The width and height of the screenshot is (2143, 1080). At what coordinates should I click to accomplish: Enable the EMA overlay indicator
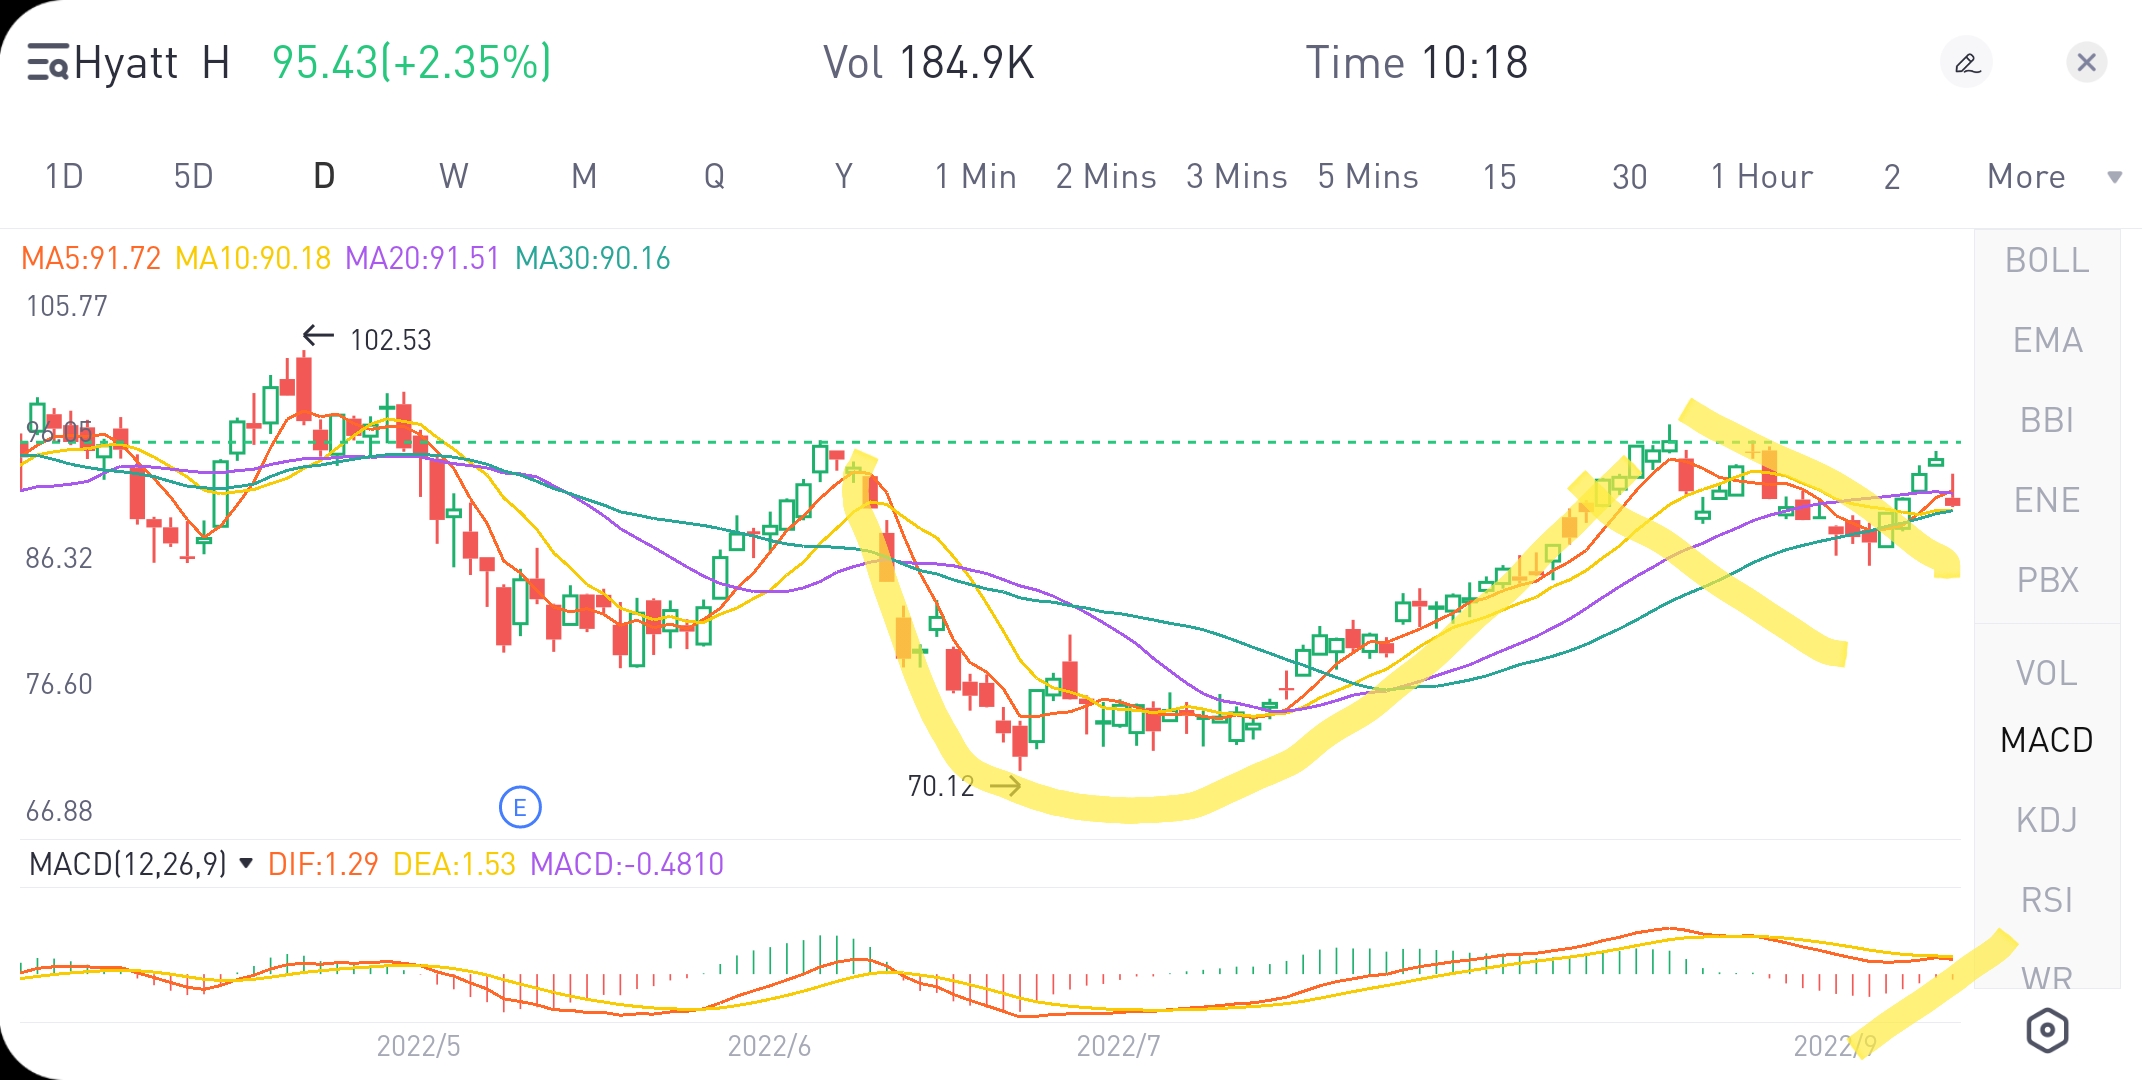[2046, 340]
